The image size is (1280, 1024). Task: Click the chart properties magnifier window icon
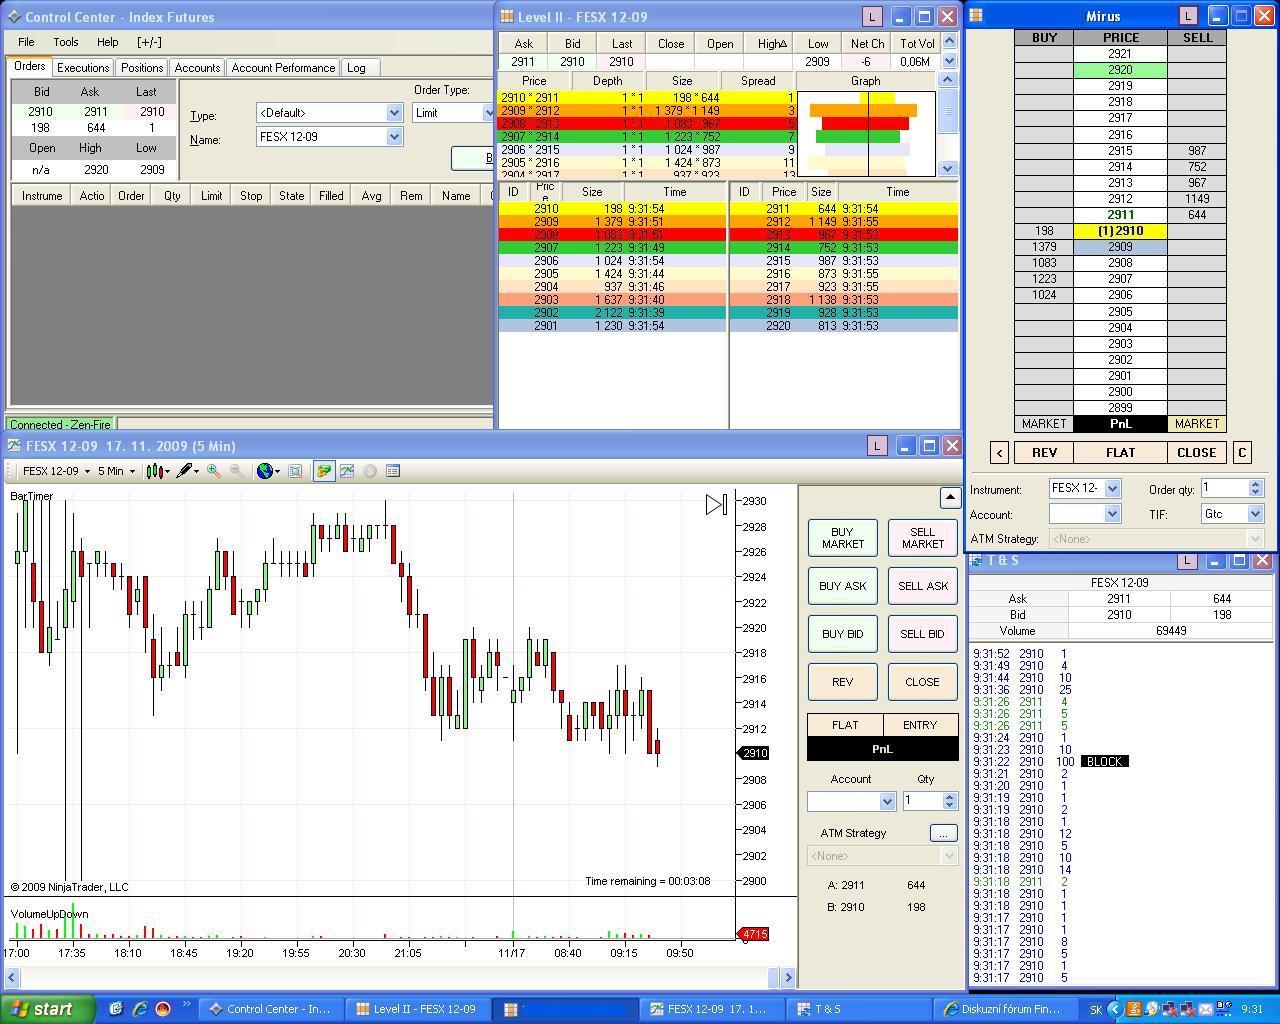295,471
